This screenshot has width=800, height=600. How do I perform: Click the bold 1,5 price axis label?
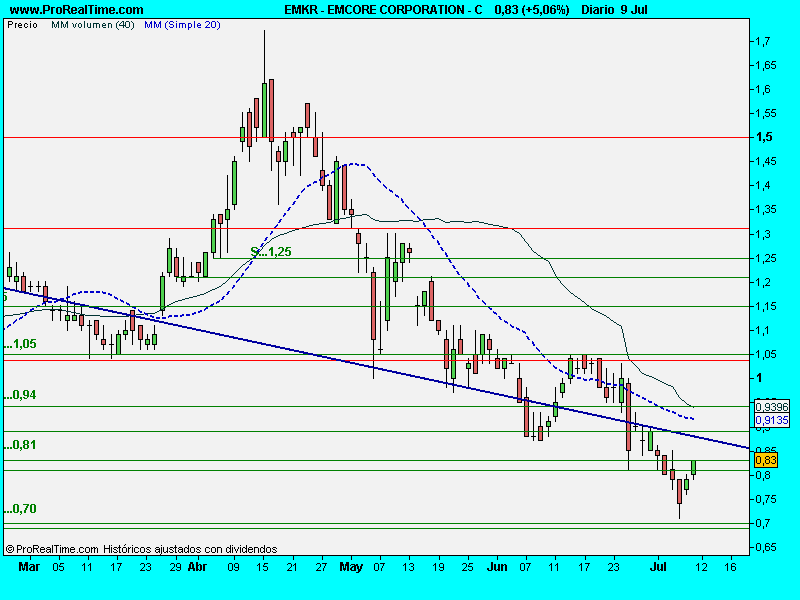tap(764, 137)
